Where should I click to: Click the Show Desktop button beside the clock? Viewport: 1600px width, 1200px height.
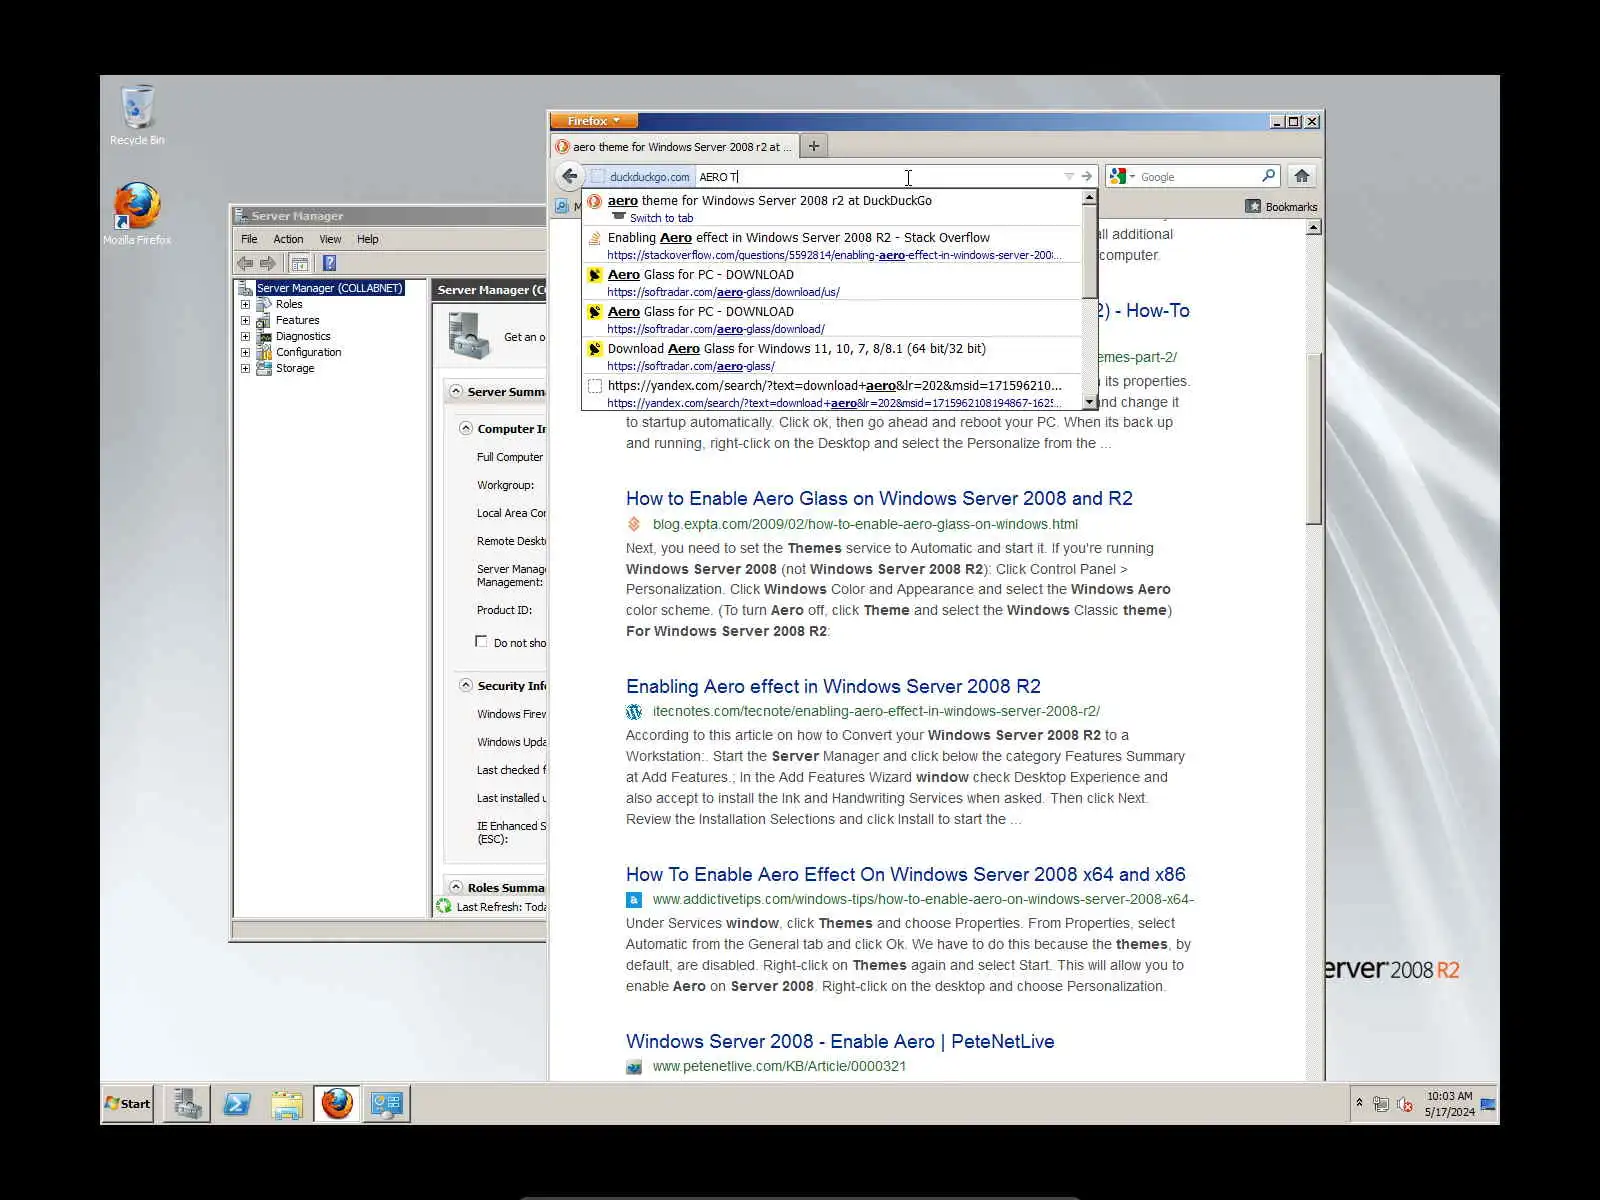pyautogui.click(x=1488, y=1104)
